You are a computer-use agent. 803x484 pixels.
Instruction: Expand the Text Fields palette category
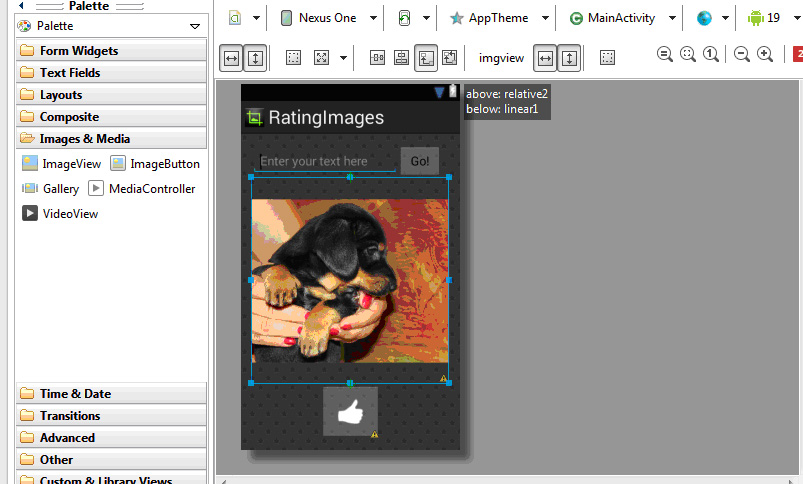pyautogui.click(x=112, y=73)
